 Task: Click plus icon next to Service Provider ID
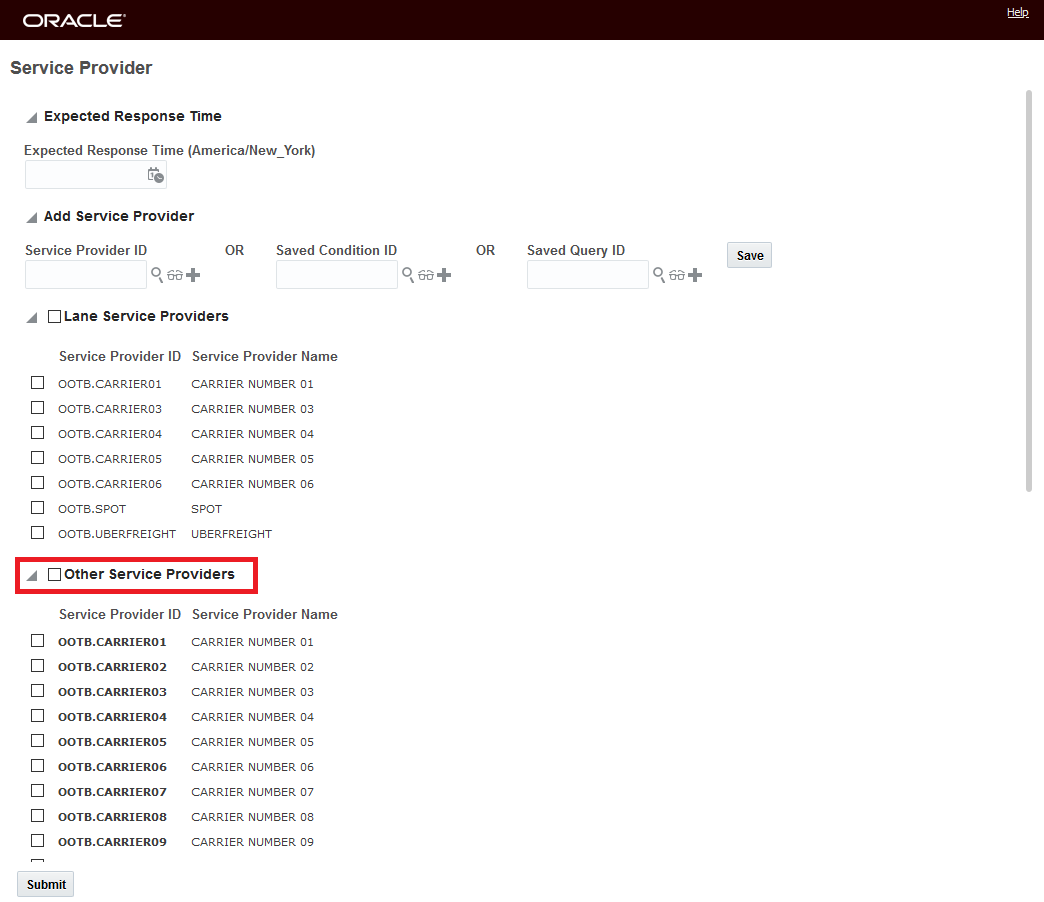[x=193, y=275]
